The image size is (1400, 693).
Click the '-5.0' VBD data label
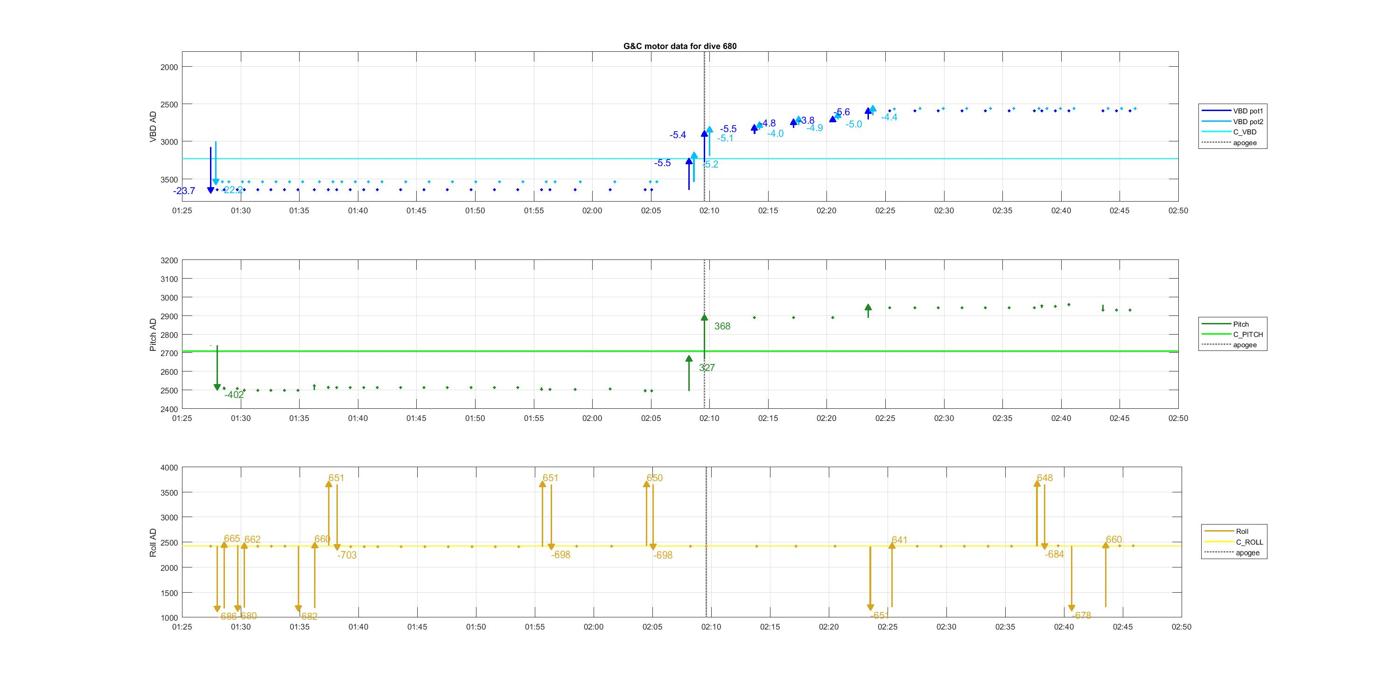pos(853,124)
